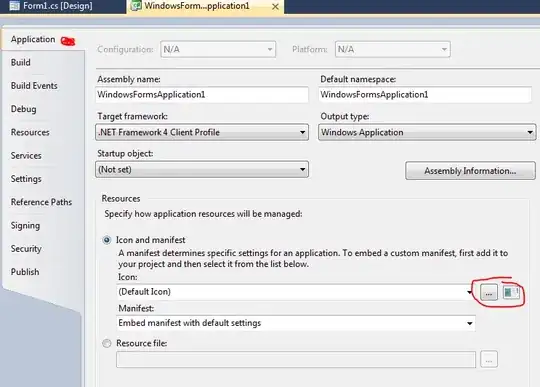Click the Form1.cs Design tab icon
The height and width of the screenshot is (387, 540).
[14, 6]
